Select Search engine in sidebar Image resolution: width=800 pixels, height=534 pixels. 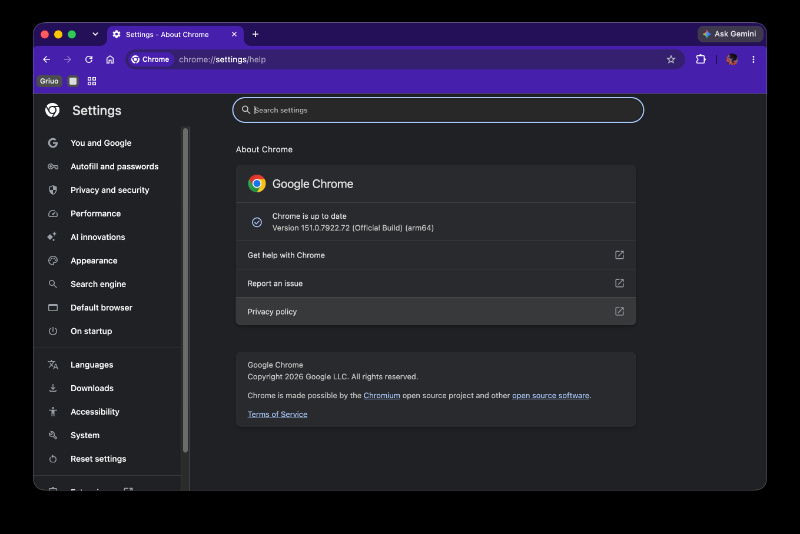pyautogui.click(x=98, y=284)
